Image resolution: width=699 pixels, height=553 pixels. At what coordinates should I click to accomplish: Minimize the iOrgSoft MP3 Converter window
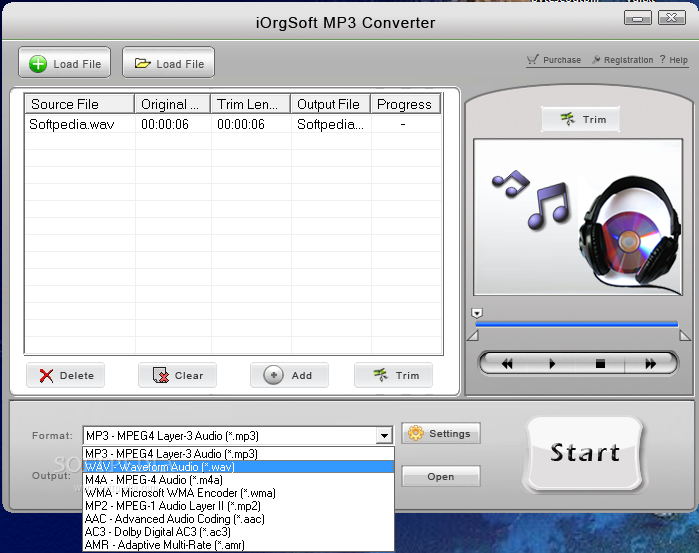pos(637,18)
